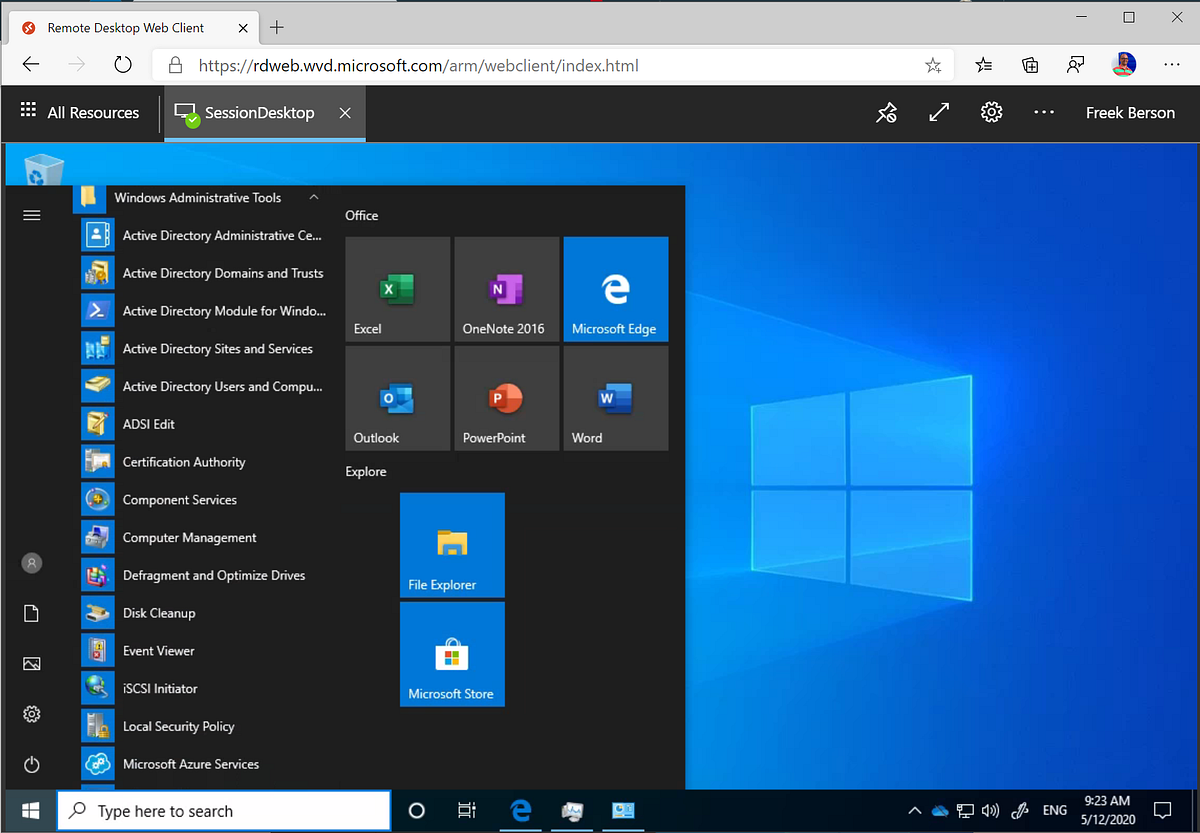Open the Microsoft Store tile
This screenshot has width=1200, height=833.
(x=451, y=655)
